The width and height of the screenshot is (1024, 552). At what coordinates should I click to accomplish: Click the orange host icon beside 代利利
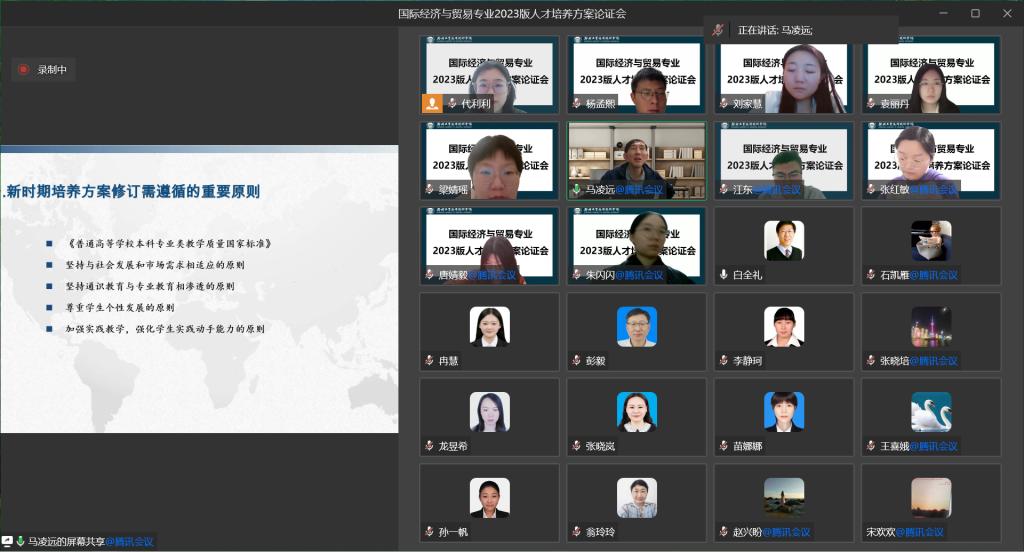click(x=432, y=103)
